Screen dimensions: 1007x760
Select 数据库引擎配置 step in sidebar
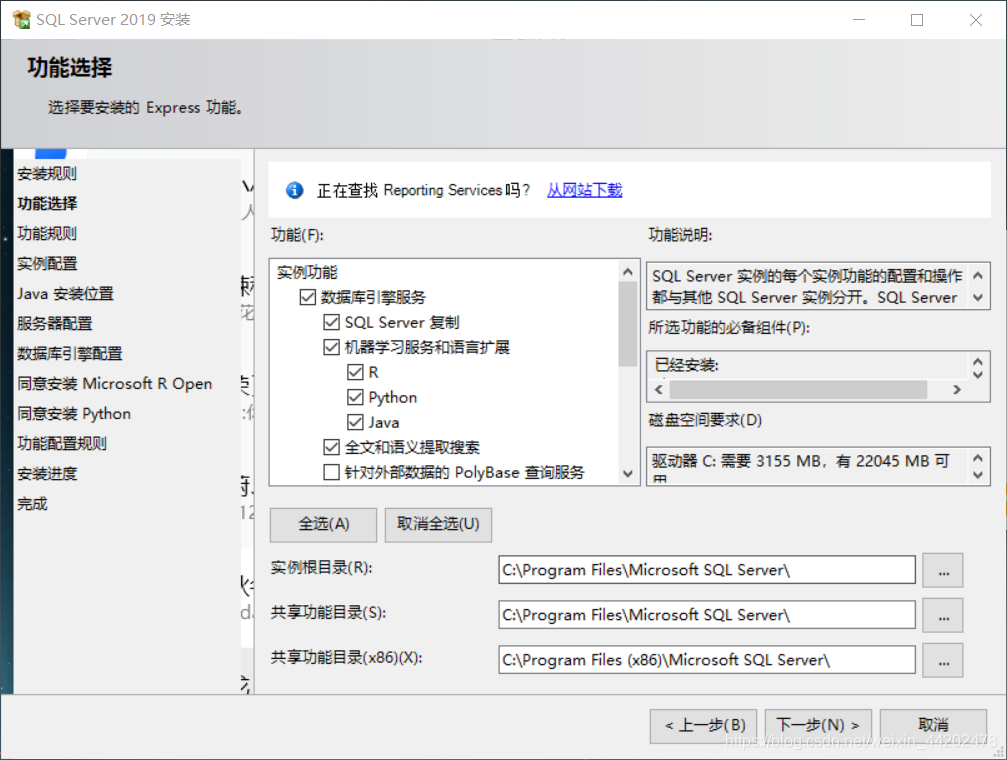pos(69,353)
